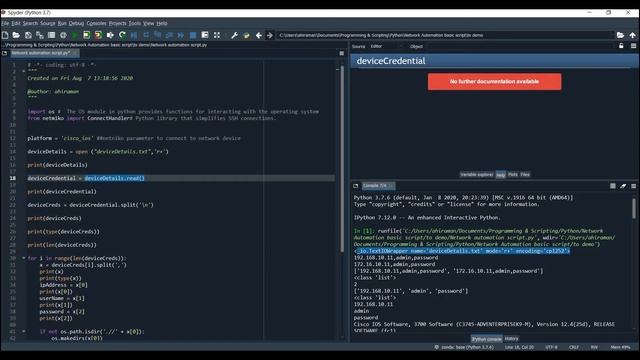
Task: Click line number 18 in the gutter
Action: coord(13,178)
